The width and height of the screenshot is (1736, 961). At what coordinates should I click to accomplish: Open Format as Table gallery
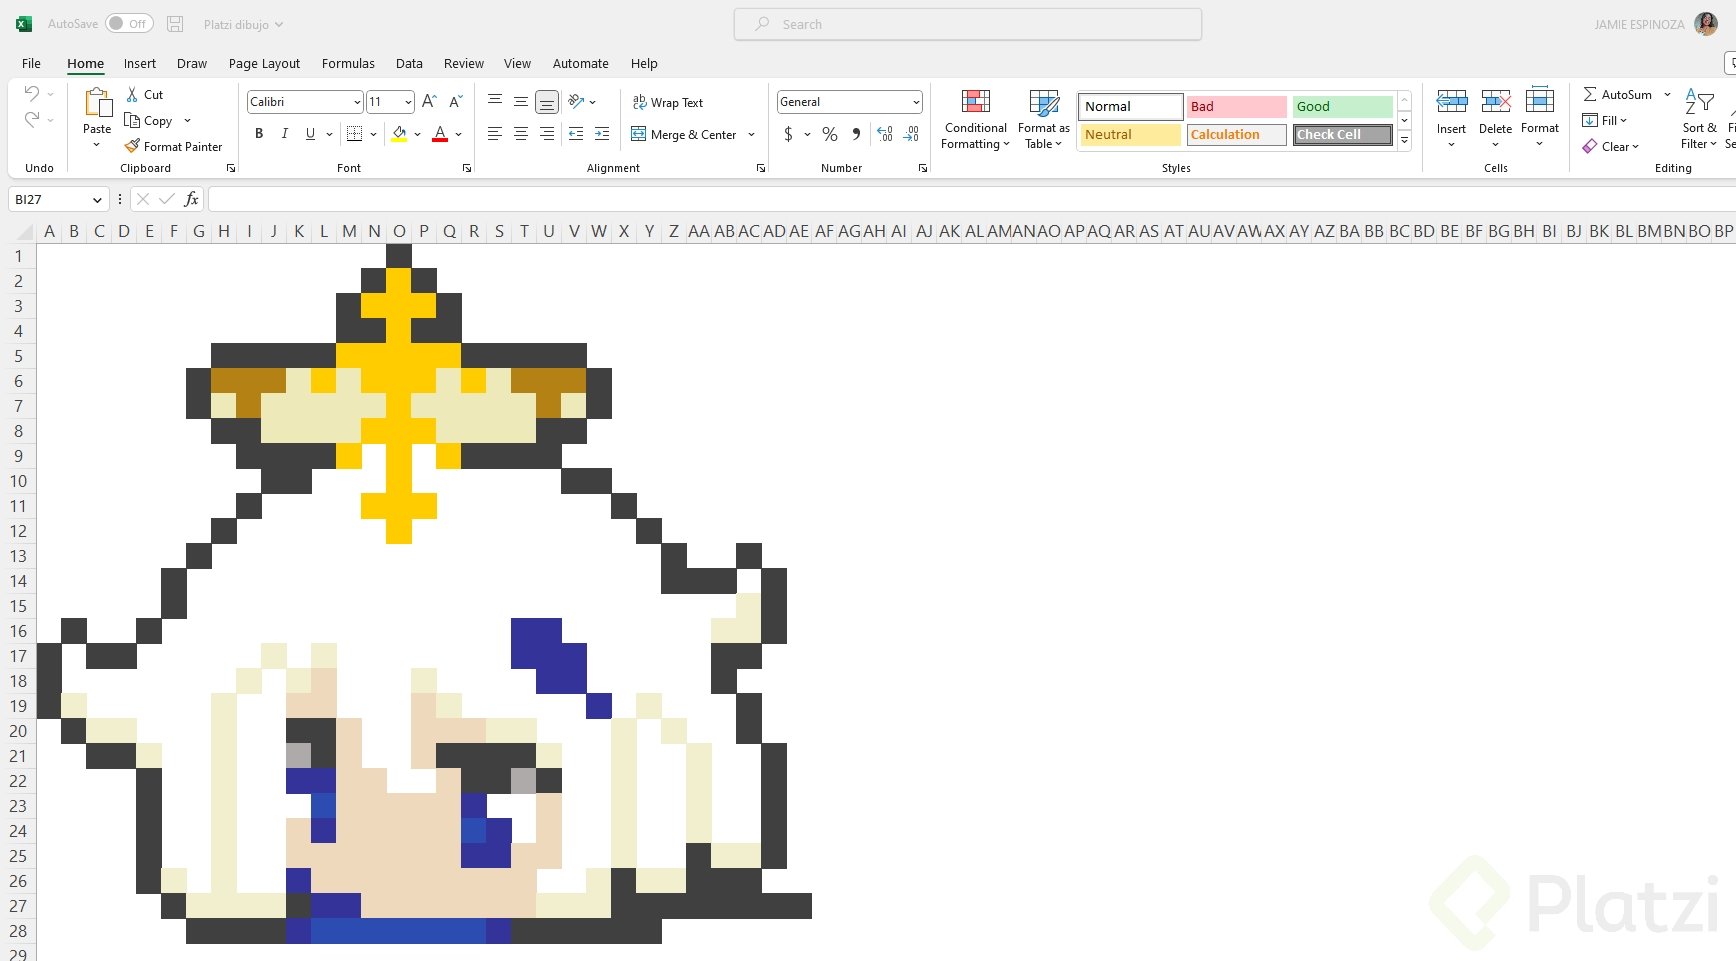click(1044, 120)
